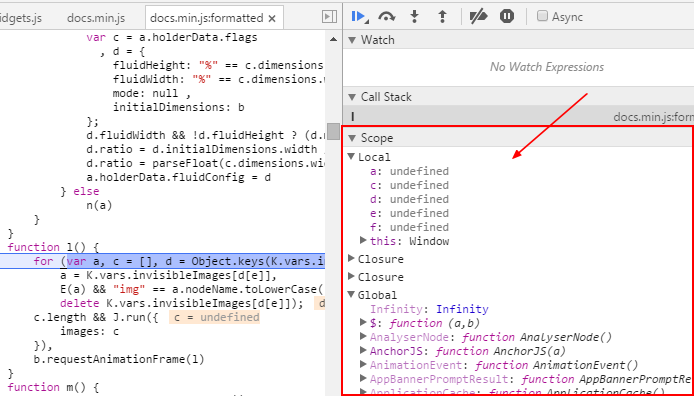Expand the second Closure scope
Screen dimensions: 694x396
tap(351, 277)
